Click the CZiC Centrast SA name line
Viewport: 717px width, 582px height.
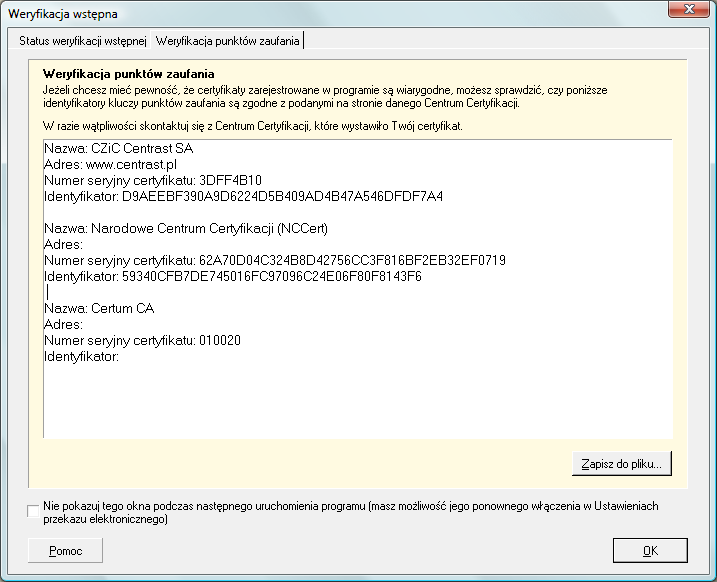119,149
